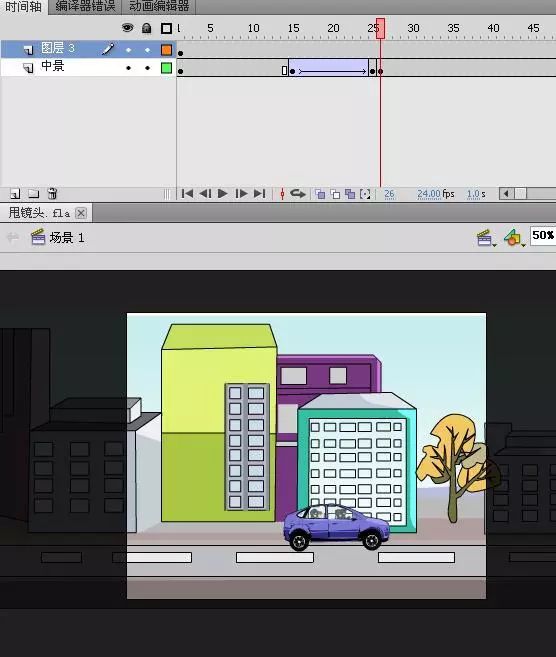
Task: Open the 50% zoom combo box
Action: pos(543,235)
